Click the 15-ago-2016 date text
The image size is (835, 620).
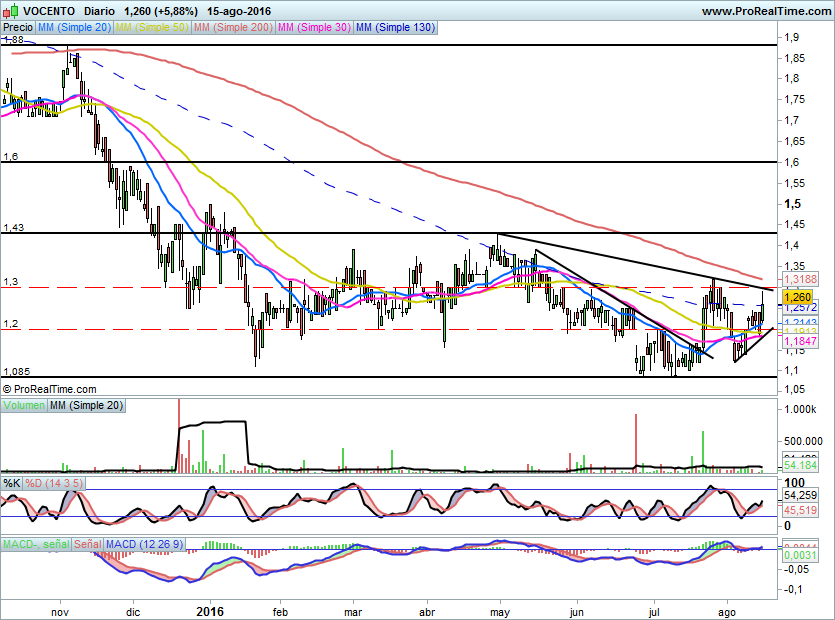point(239,11)
